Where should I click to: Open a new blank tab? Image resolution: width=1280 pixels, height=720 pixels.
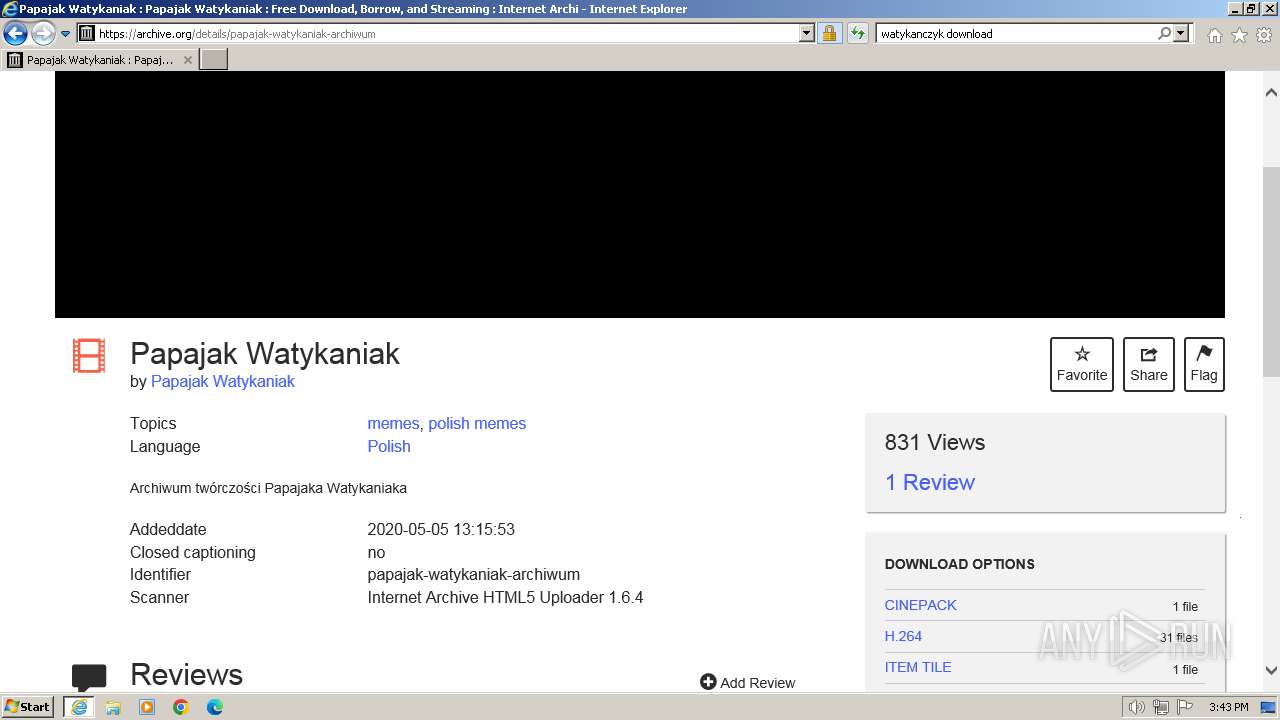214,60
